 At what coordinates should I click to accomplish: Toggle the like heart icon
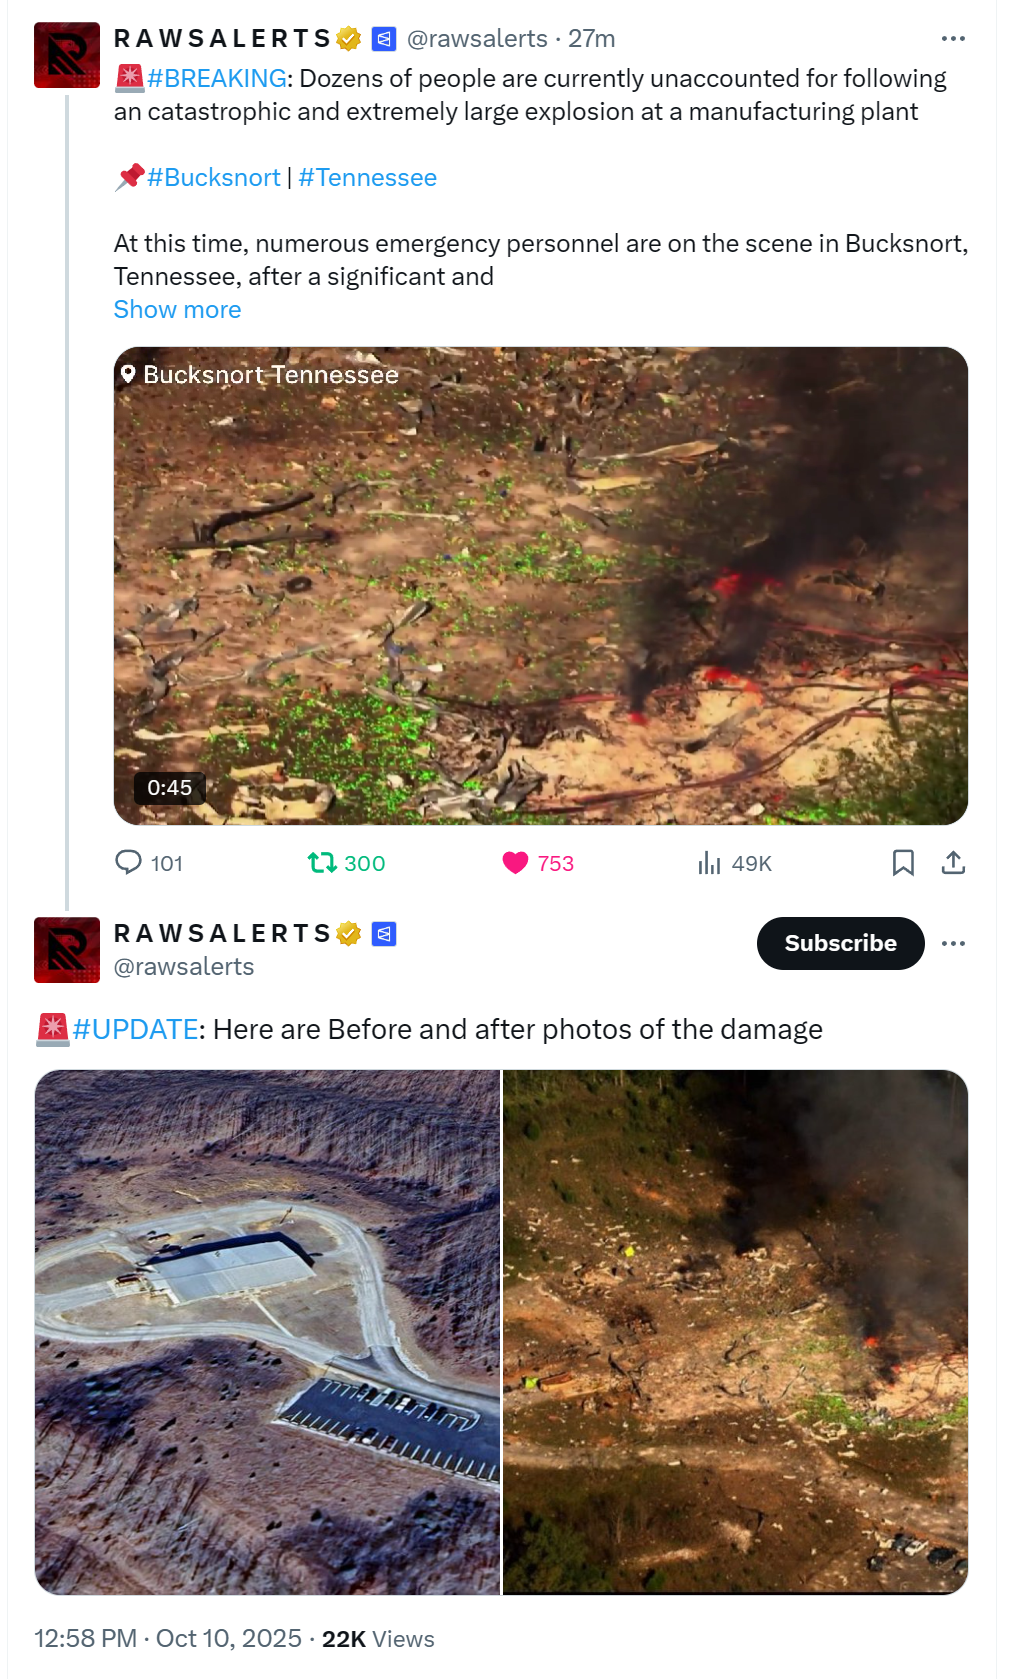tap(515, 862)
